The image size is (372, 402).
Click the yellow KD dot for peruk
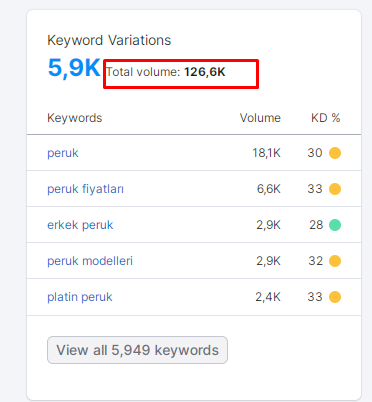pyautogui.click(x=335, y=153)
